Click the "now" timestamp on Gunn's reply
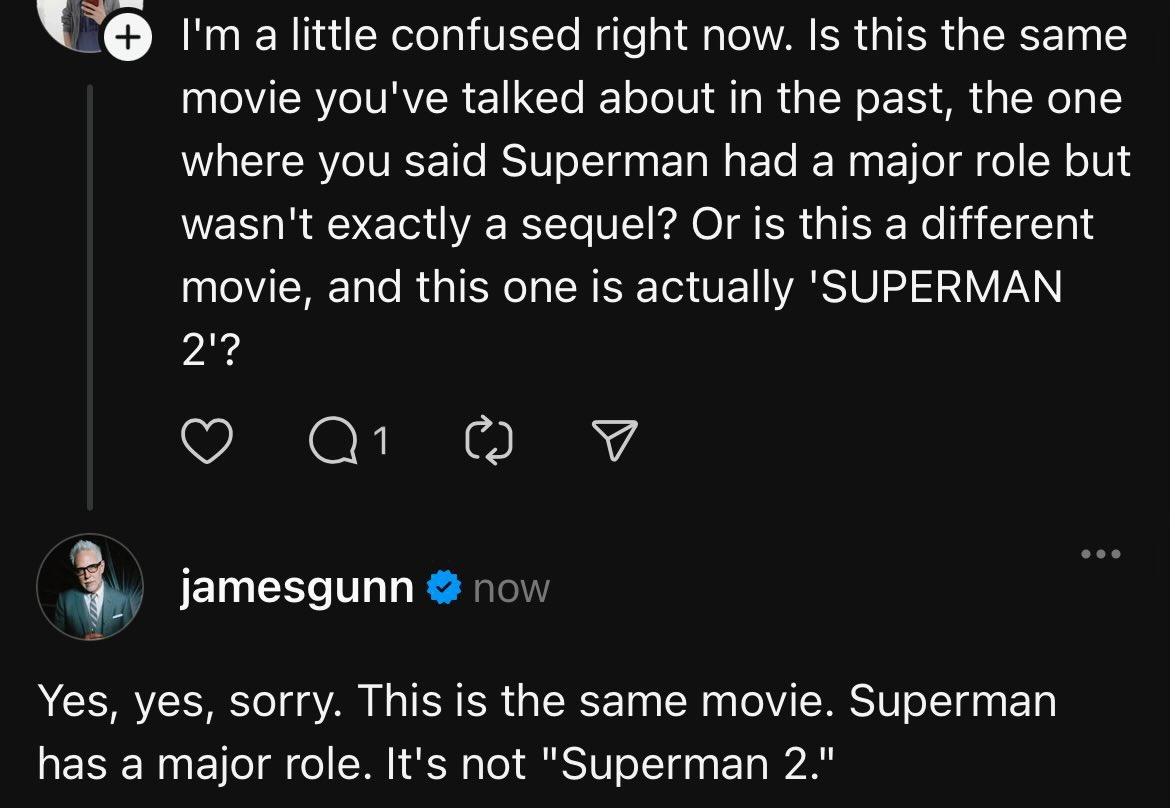Image resolution: width=1170 pixels, height=808 pixels. tap(511, 589)
